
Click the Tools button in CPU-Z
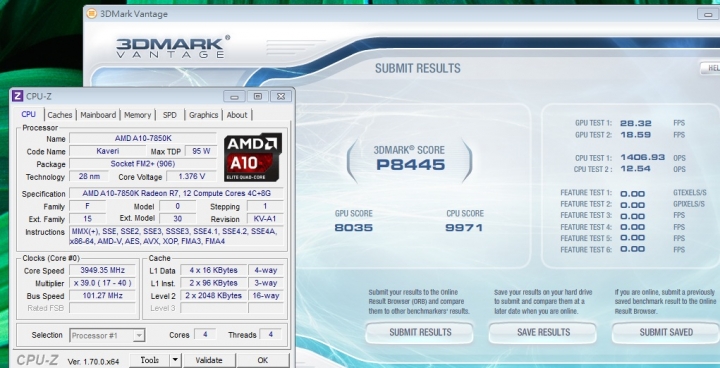150,361
